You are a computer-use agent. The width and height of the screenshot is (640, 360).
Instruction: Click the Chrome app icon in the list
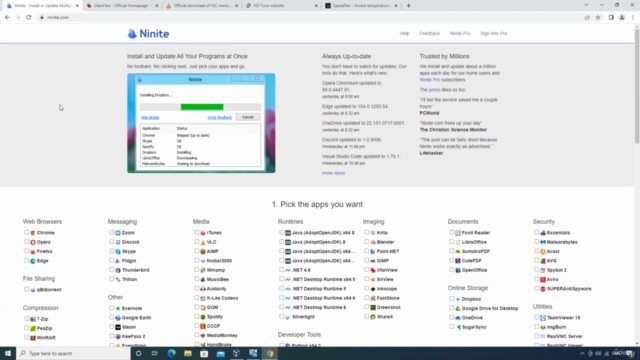pos(33,233)
